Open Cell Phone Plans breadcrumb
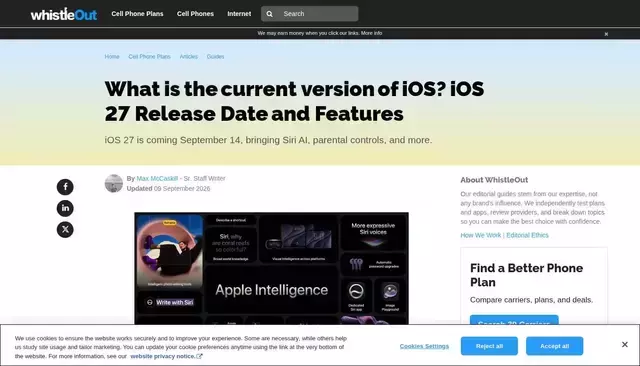Image resolution: width=640 pixels, height=366 pixels. [149, 57]
